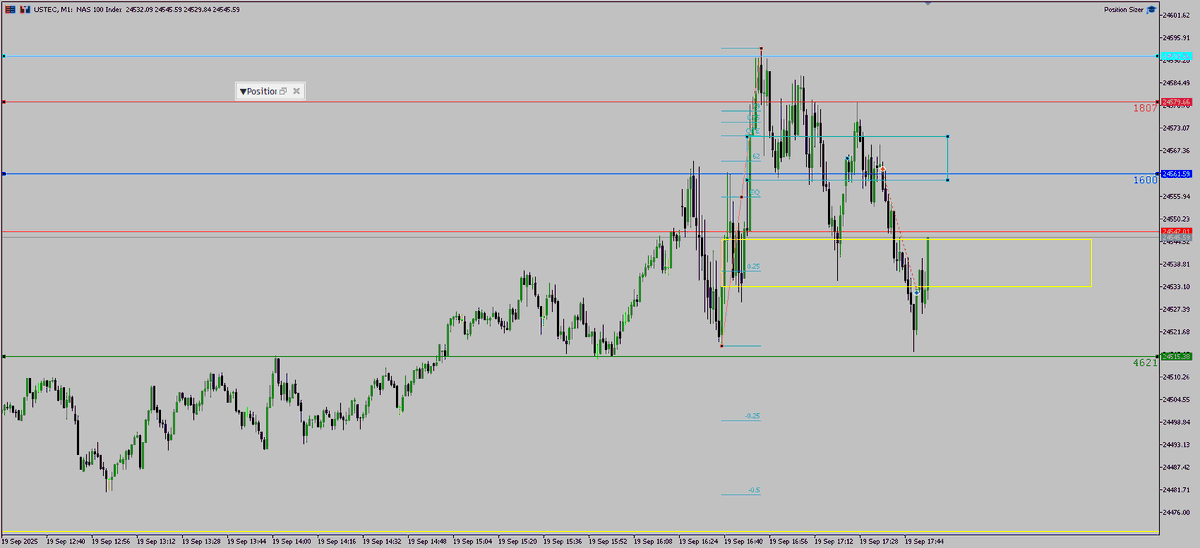Select the left anchor of green line

coord(4,356)
